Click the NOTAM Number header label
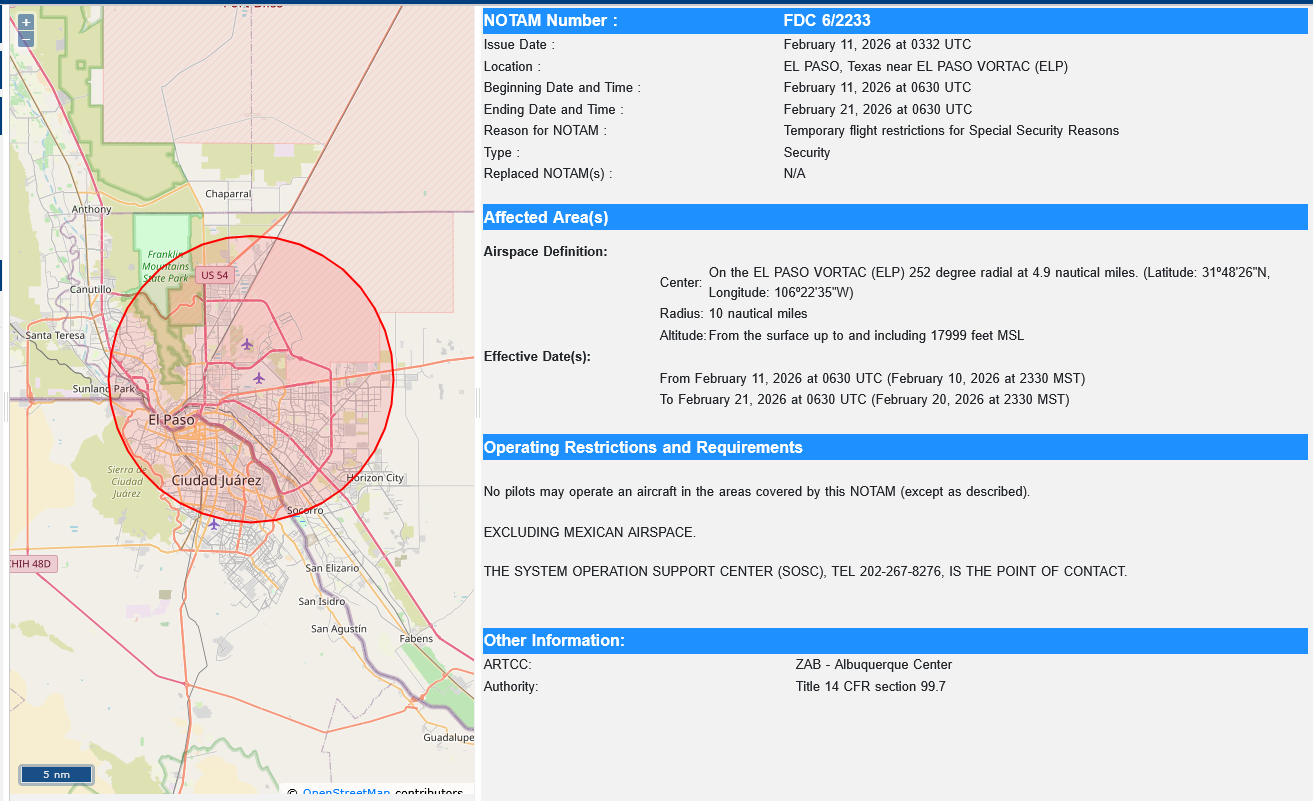The width and height of the screenshot is (1313, 801). coord(550,21)
